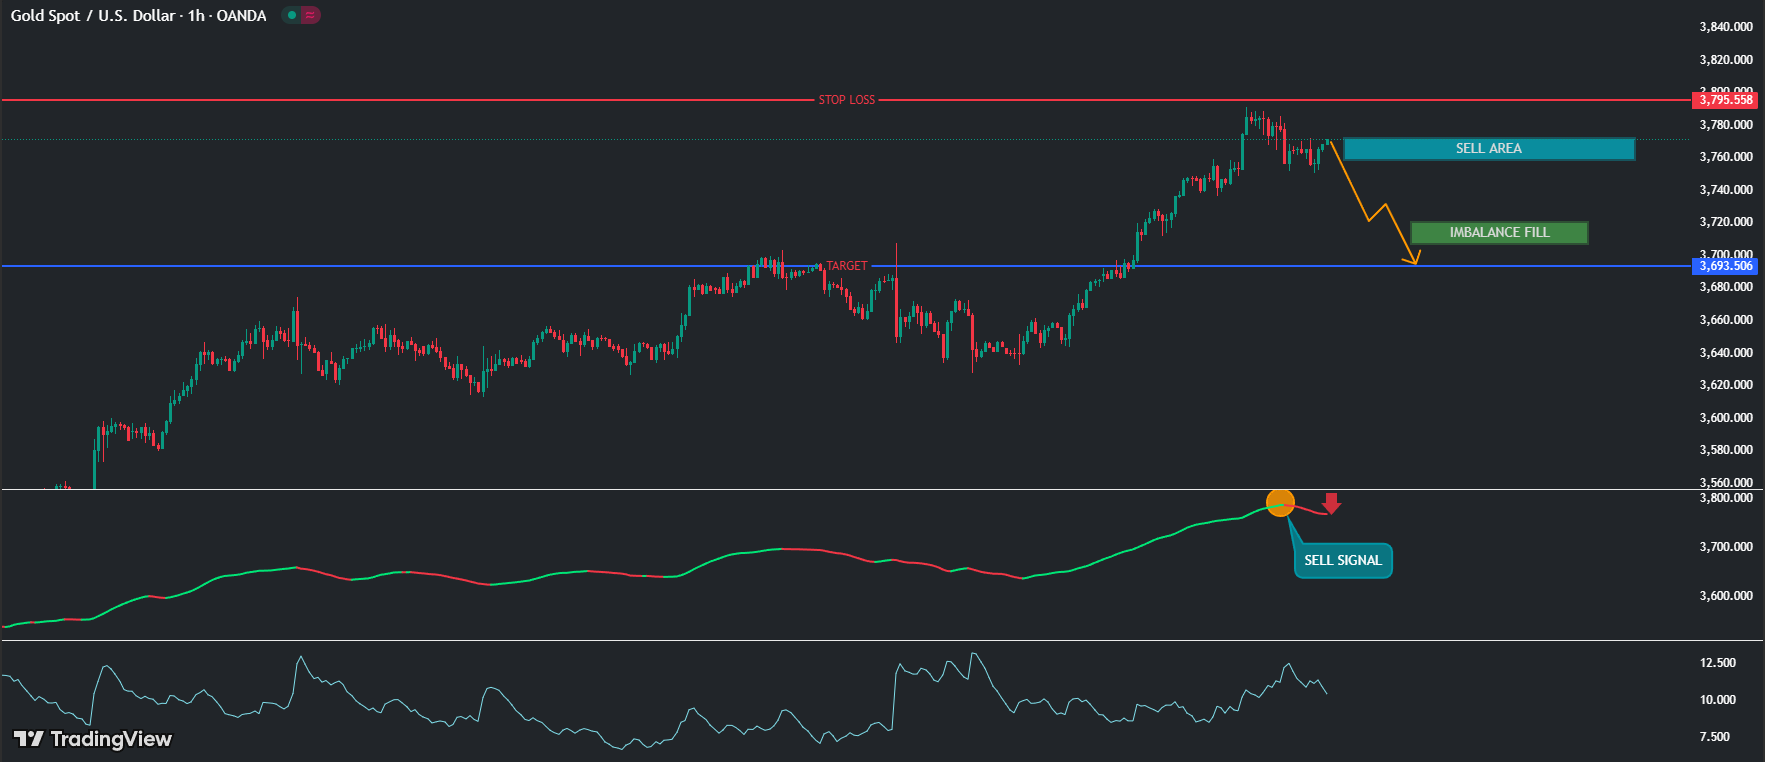The height and width of the screenshot is (762, 1765).
Task: Click the orange circle on the indicator line
Action: tap(1280, 504)
